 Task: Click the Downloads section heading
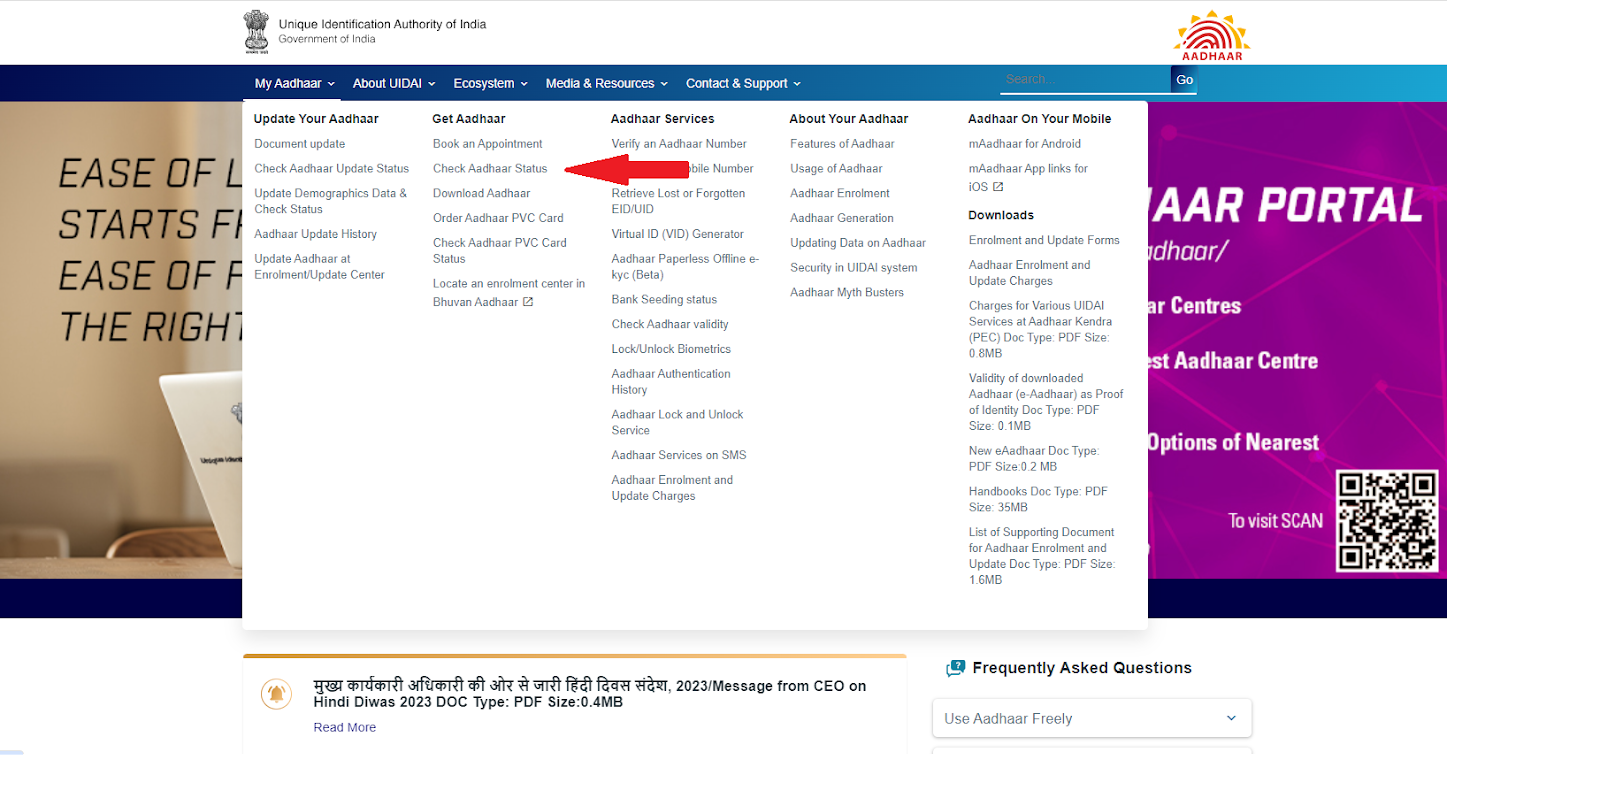pos(1001,215)
